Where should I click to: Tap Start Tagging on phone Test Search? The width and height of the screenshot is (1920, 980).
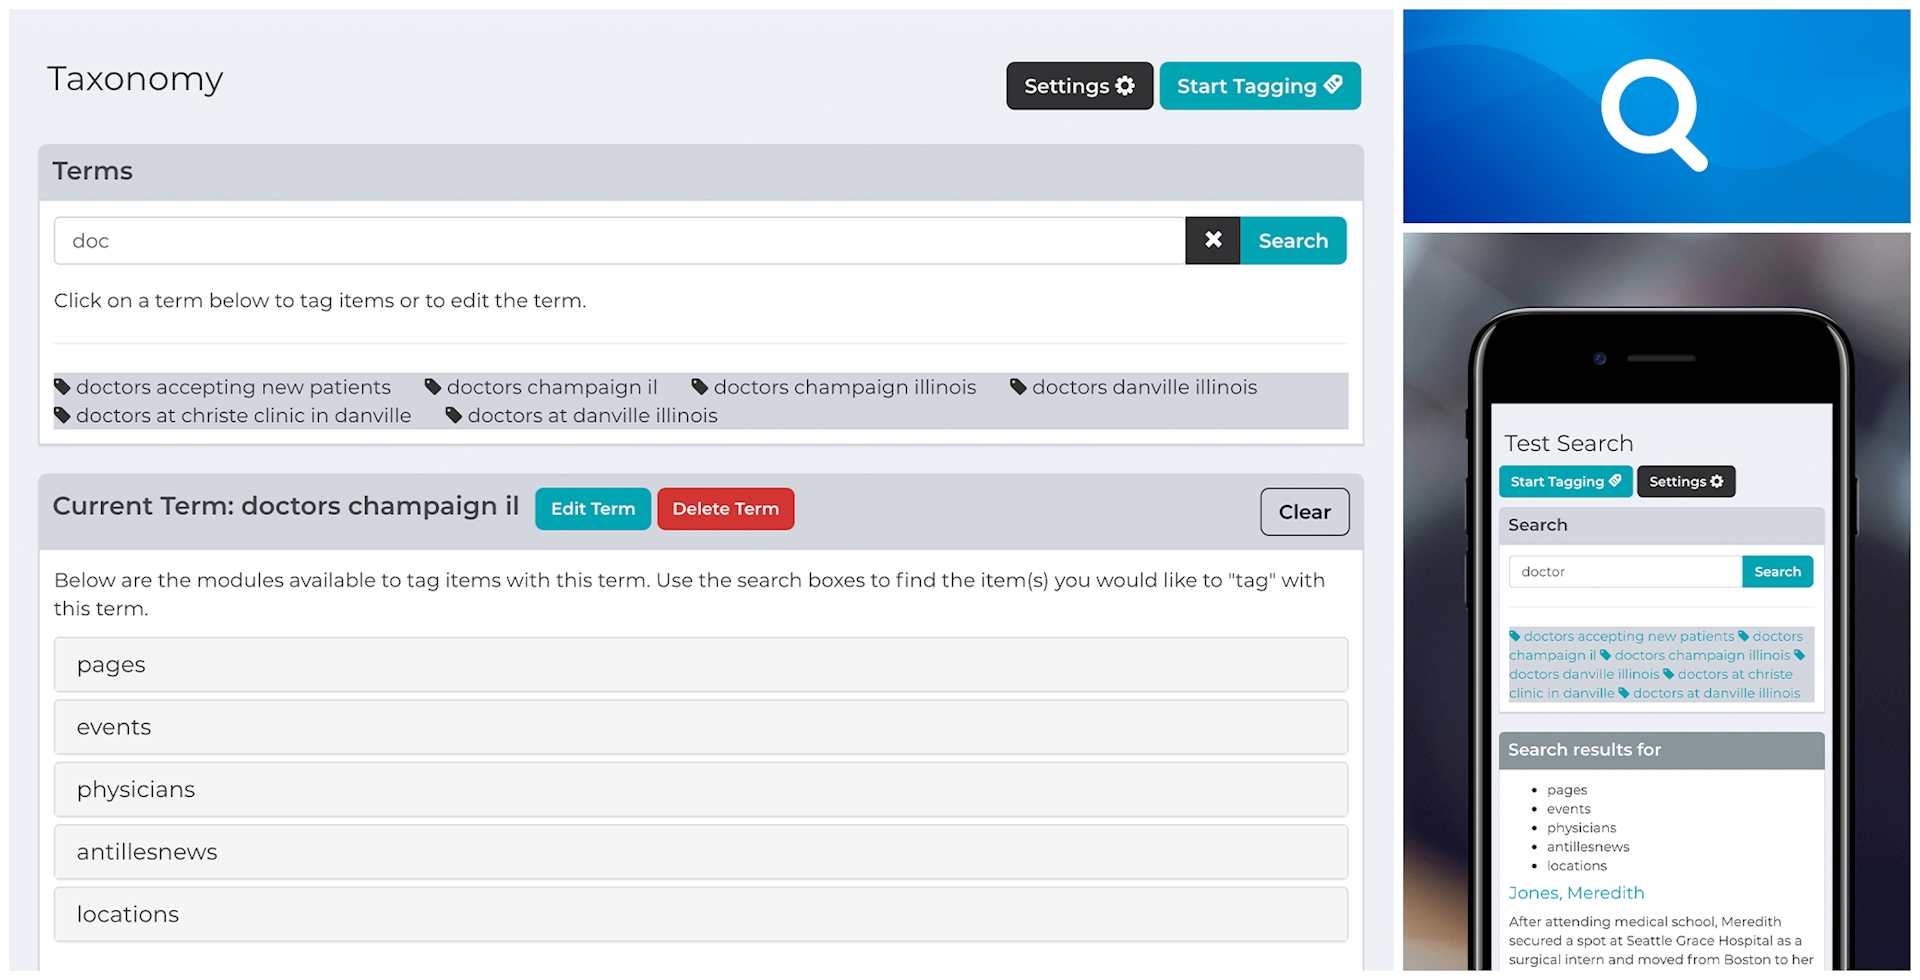[x=1566, y=481]
